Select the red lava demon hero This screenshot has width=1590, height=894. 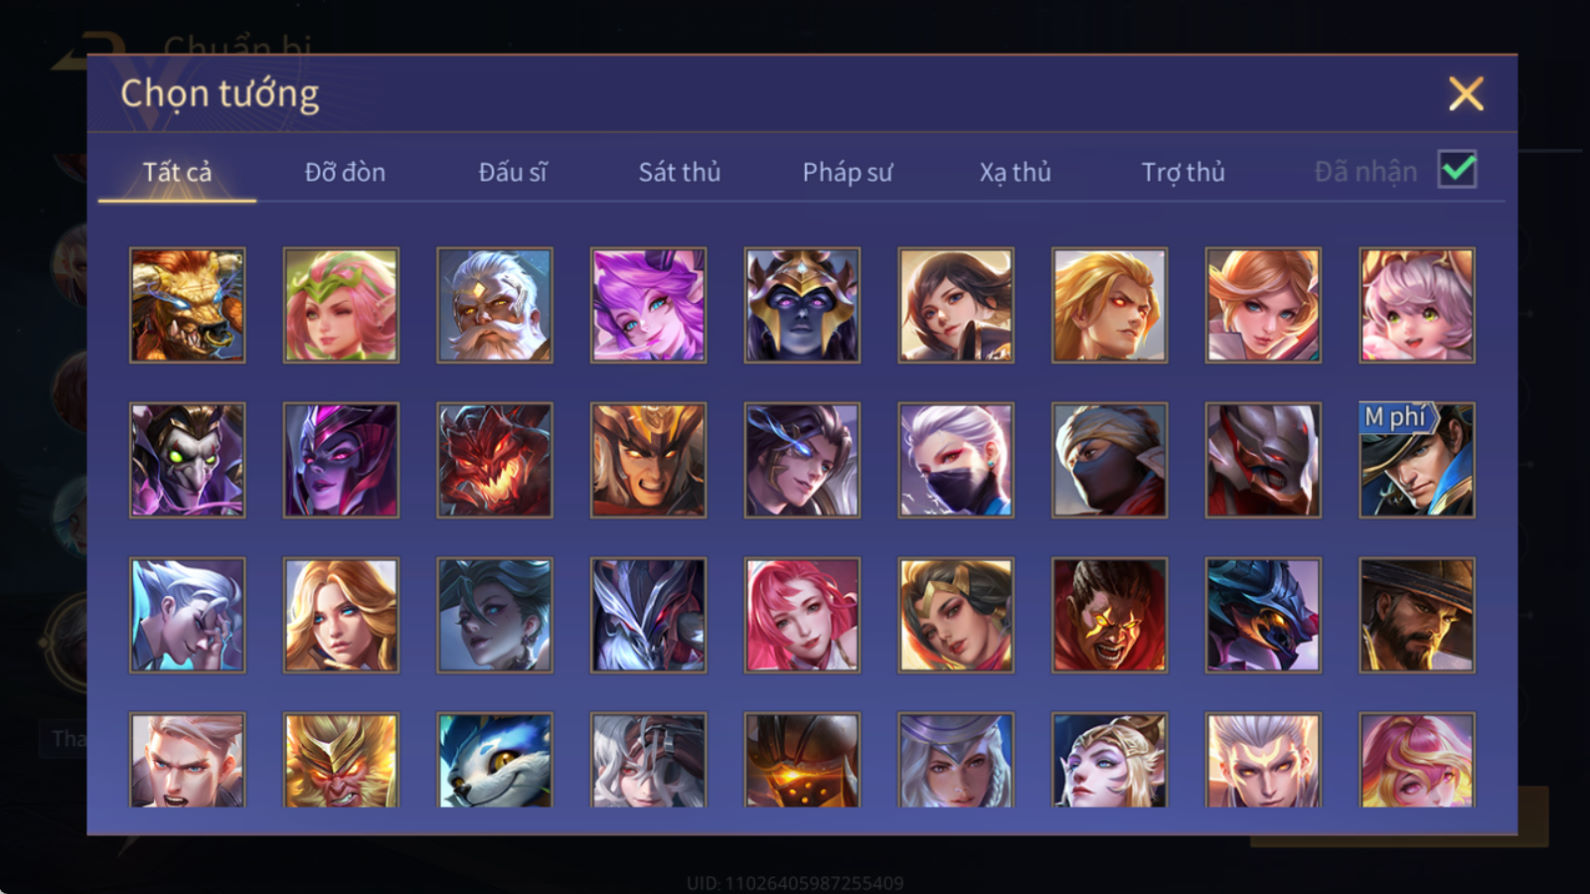pyautogui.click(x=495, y=460)
